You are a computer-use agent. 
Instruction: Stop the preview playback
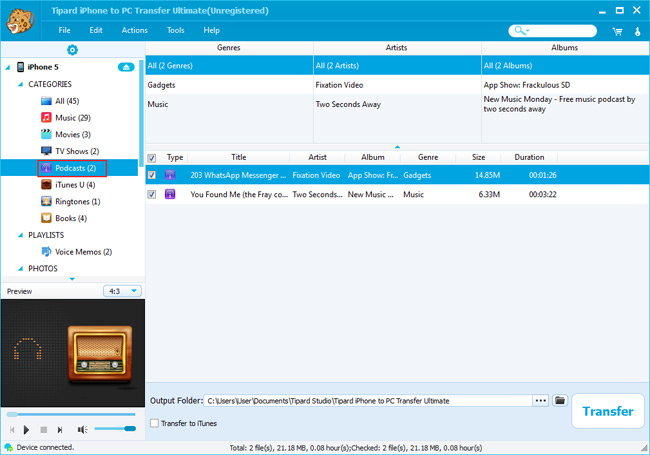click(x=44, y=430)
